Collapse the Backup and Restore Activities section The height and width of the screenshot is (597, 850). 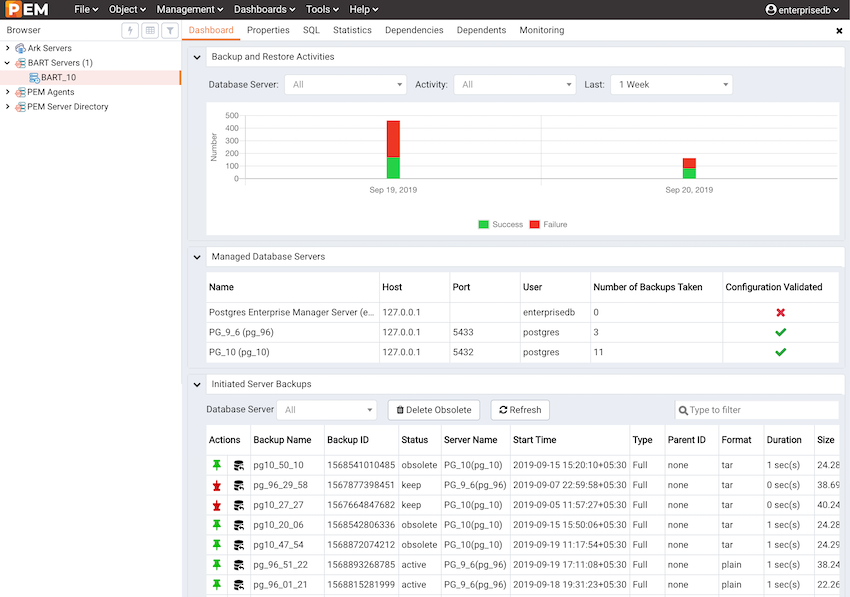(x=197, y=57)
